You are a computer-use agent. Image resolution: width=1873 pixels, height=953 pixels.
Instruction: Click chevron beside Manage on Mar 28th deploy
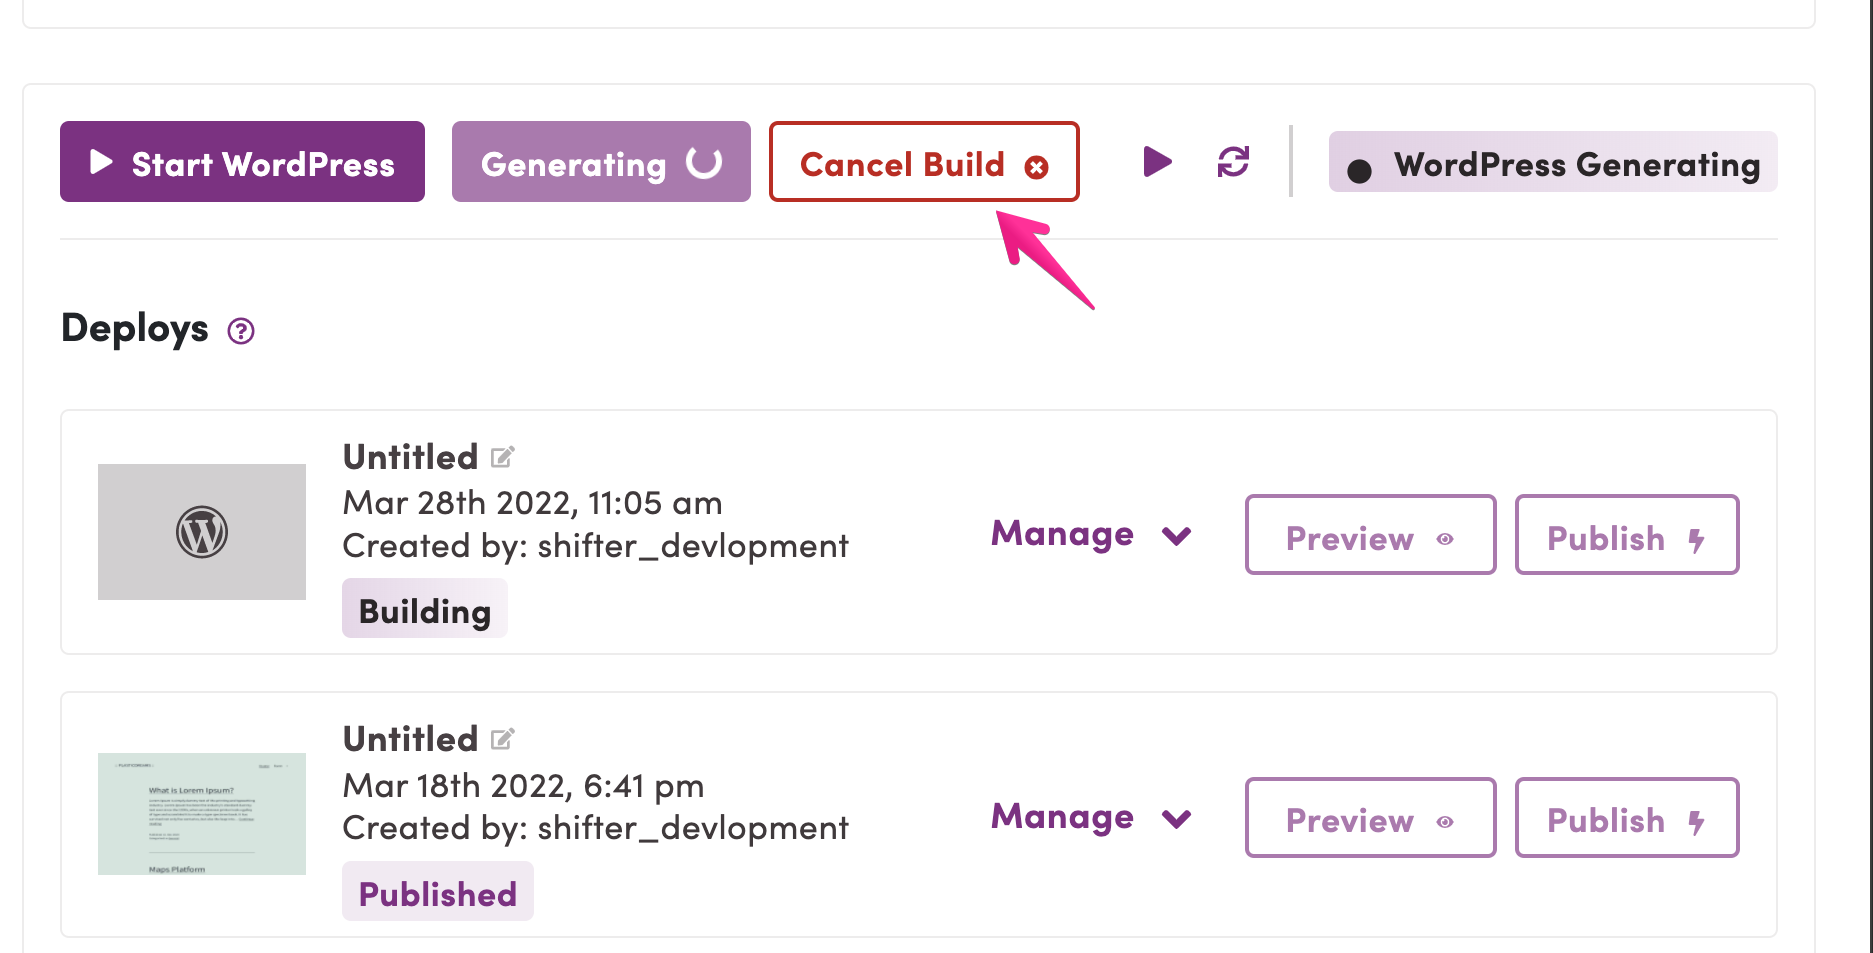tap(1177, 536)
